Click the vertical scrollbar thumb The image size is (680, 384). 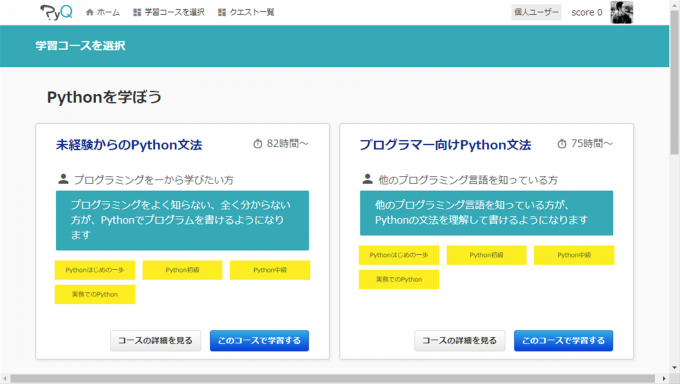click(674, 82)
